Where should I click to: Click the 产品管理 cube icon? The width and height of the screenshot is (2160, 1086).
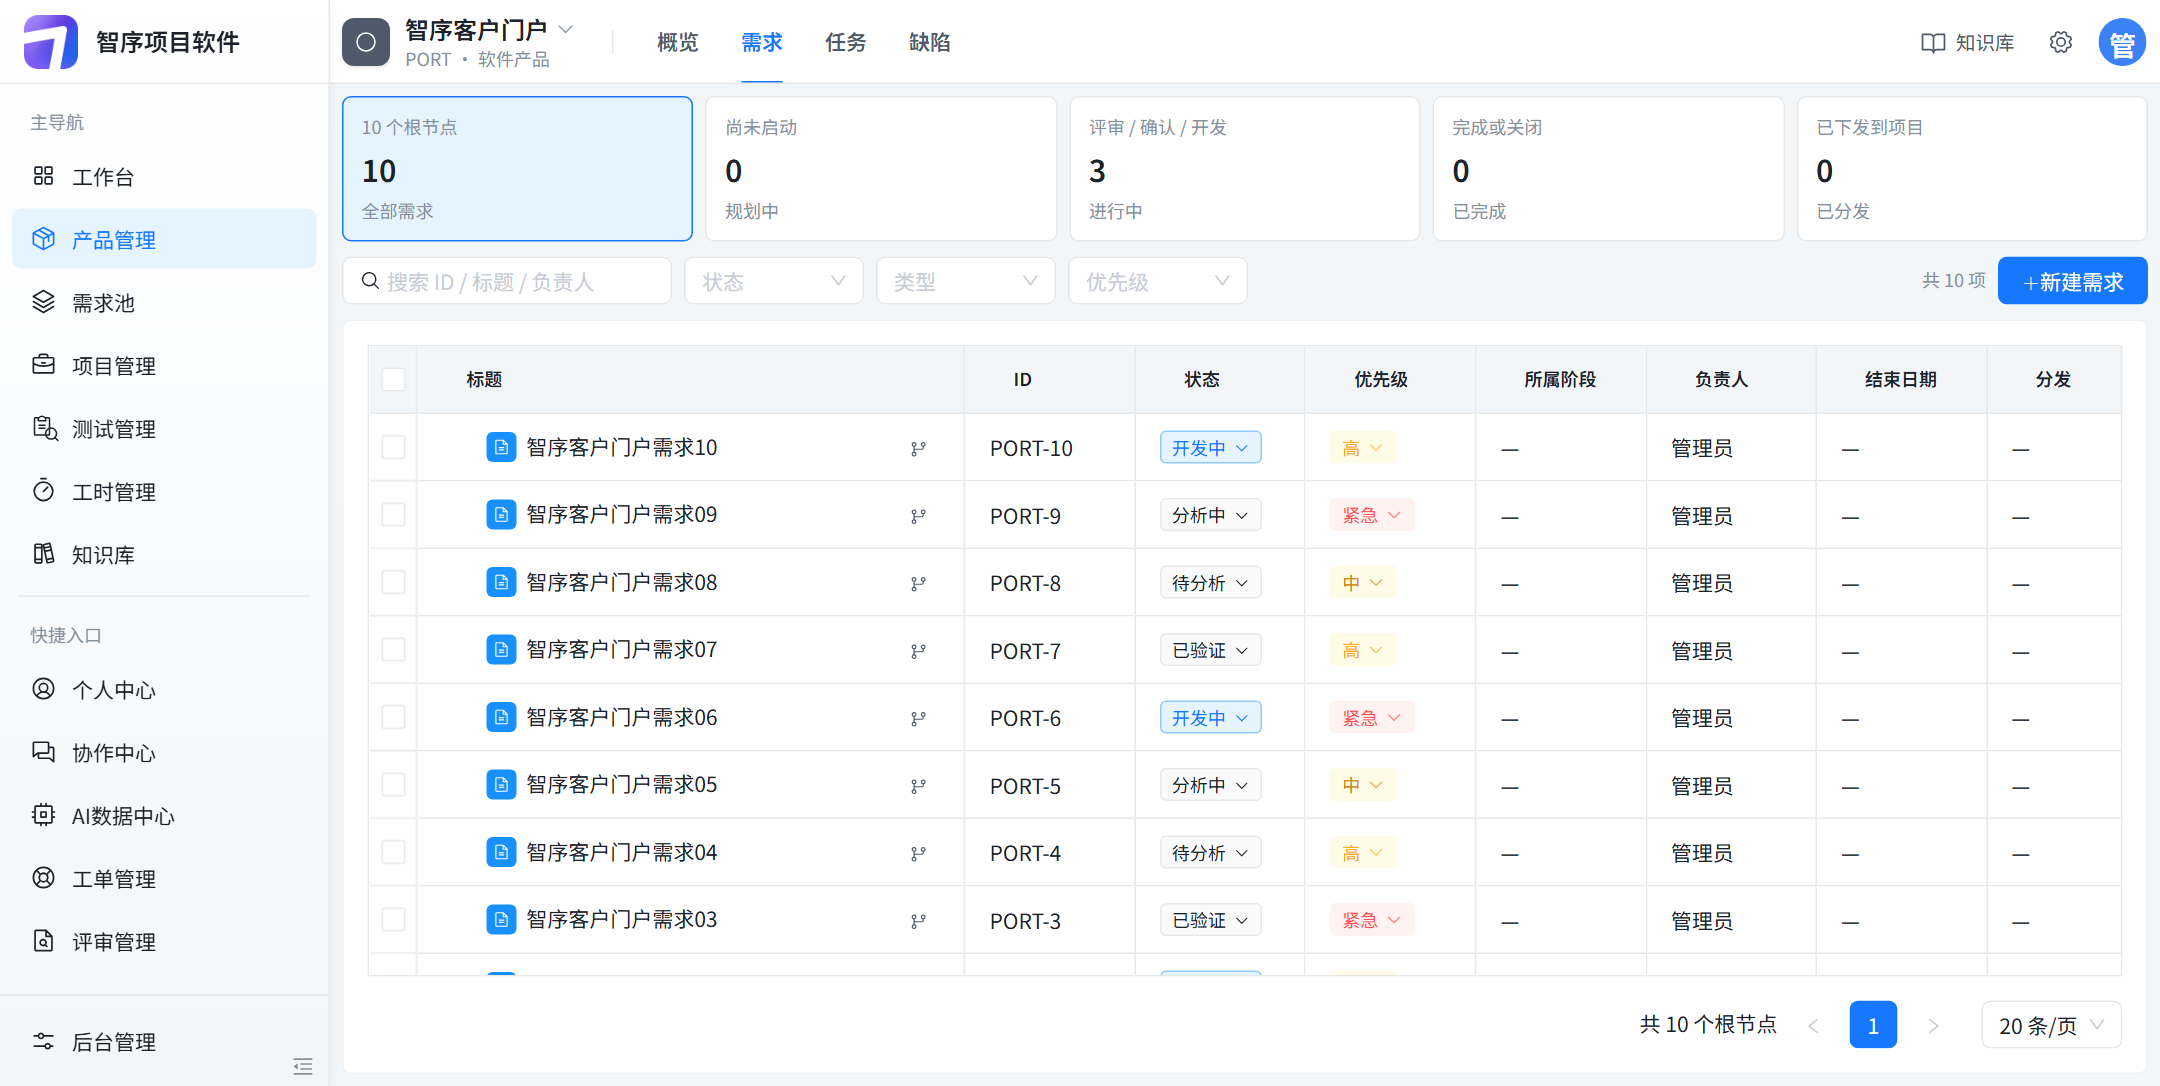click(x=43, y=239)
